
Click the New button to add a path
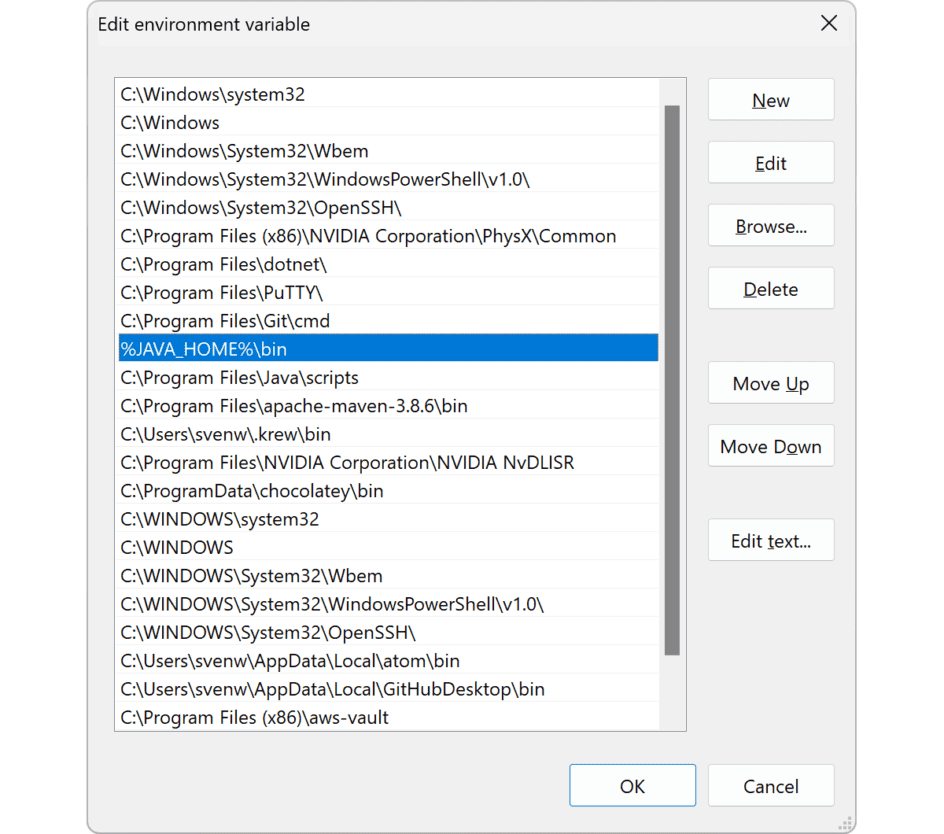pyautogui.click(x=770, y=100)
